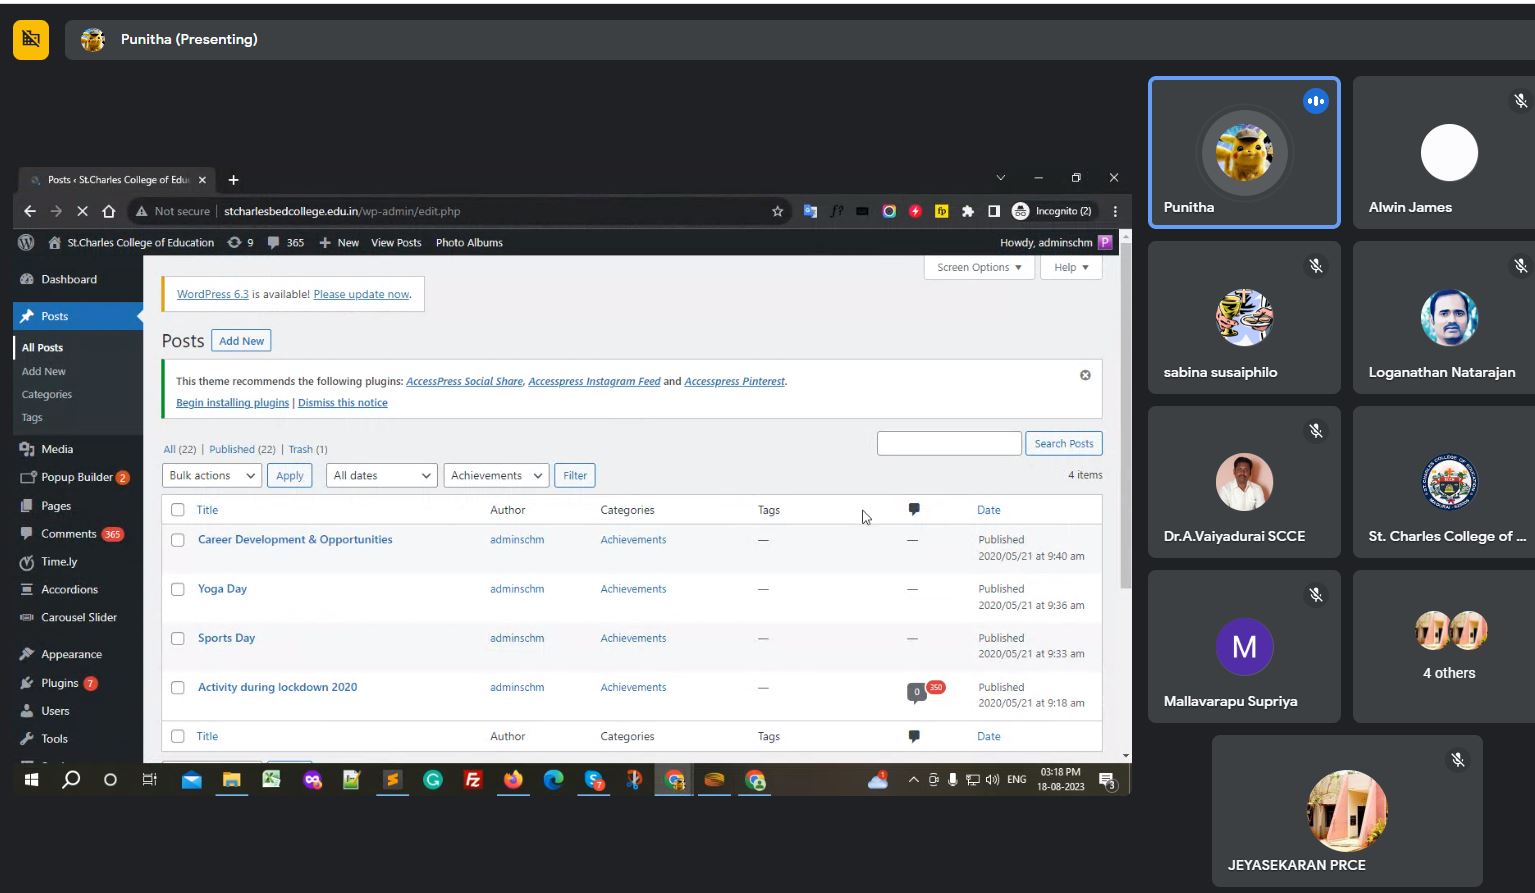This screenshot has width=1535, height=893.
Task: Click the WordPress logo in admin bar
Action: (x=27, y=242)
